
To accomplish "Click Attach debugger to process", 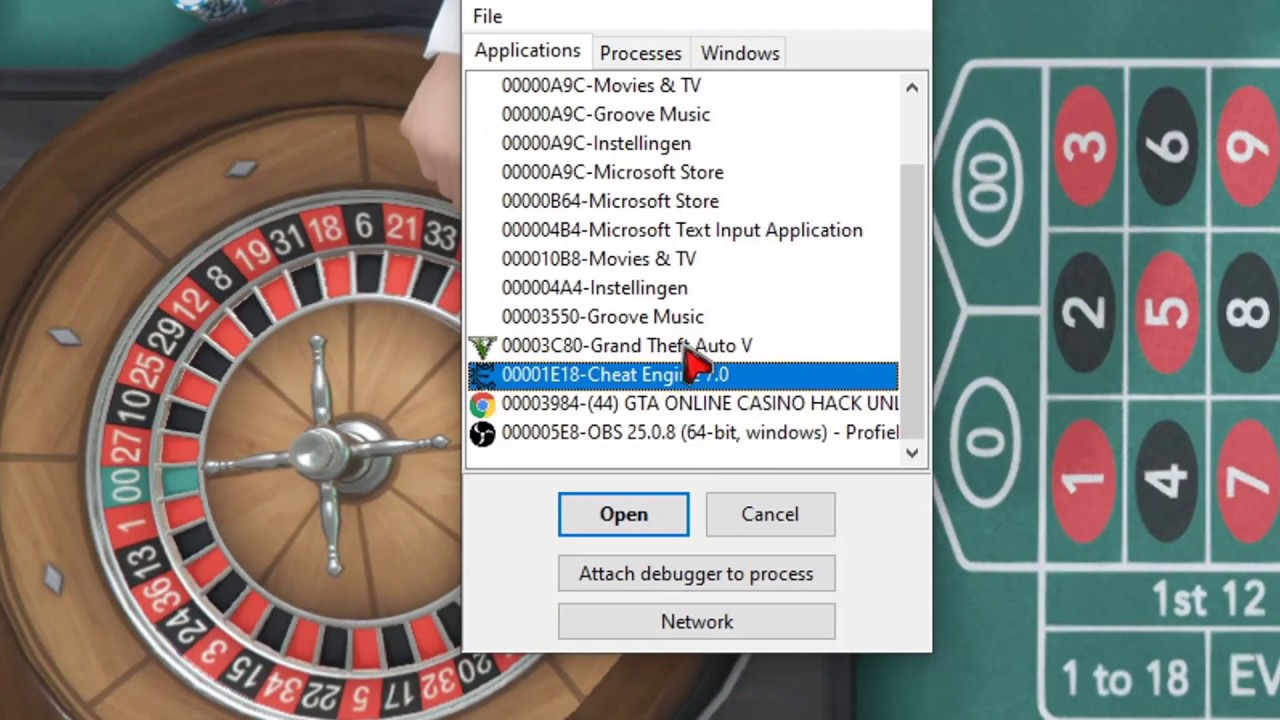I will tap(696, 574).
